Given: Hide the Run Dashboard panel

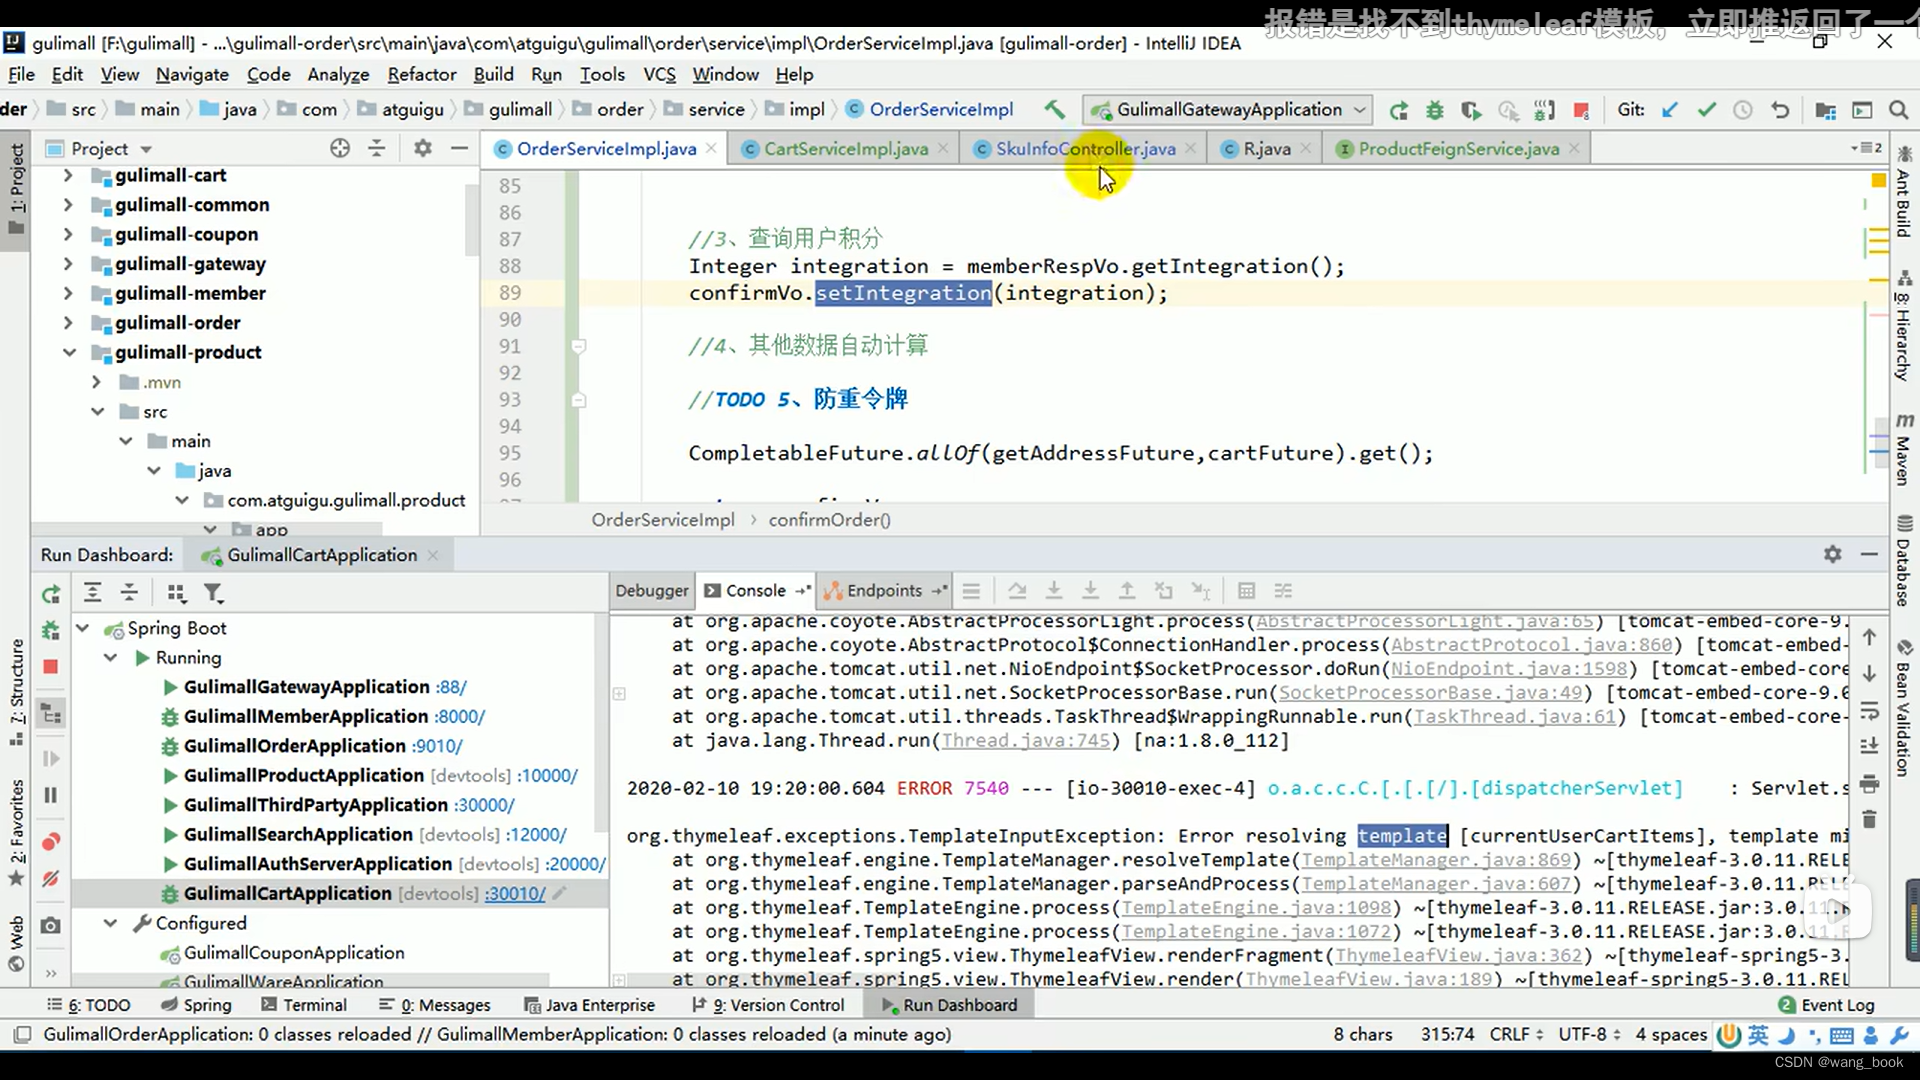Looking at the screenshot, I should [x=1869, y=554].
